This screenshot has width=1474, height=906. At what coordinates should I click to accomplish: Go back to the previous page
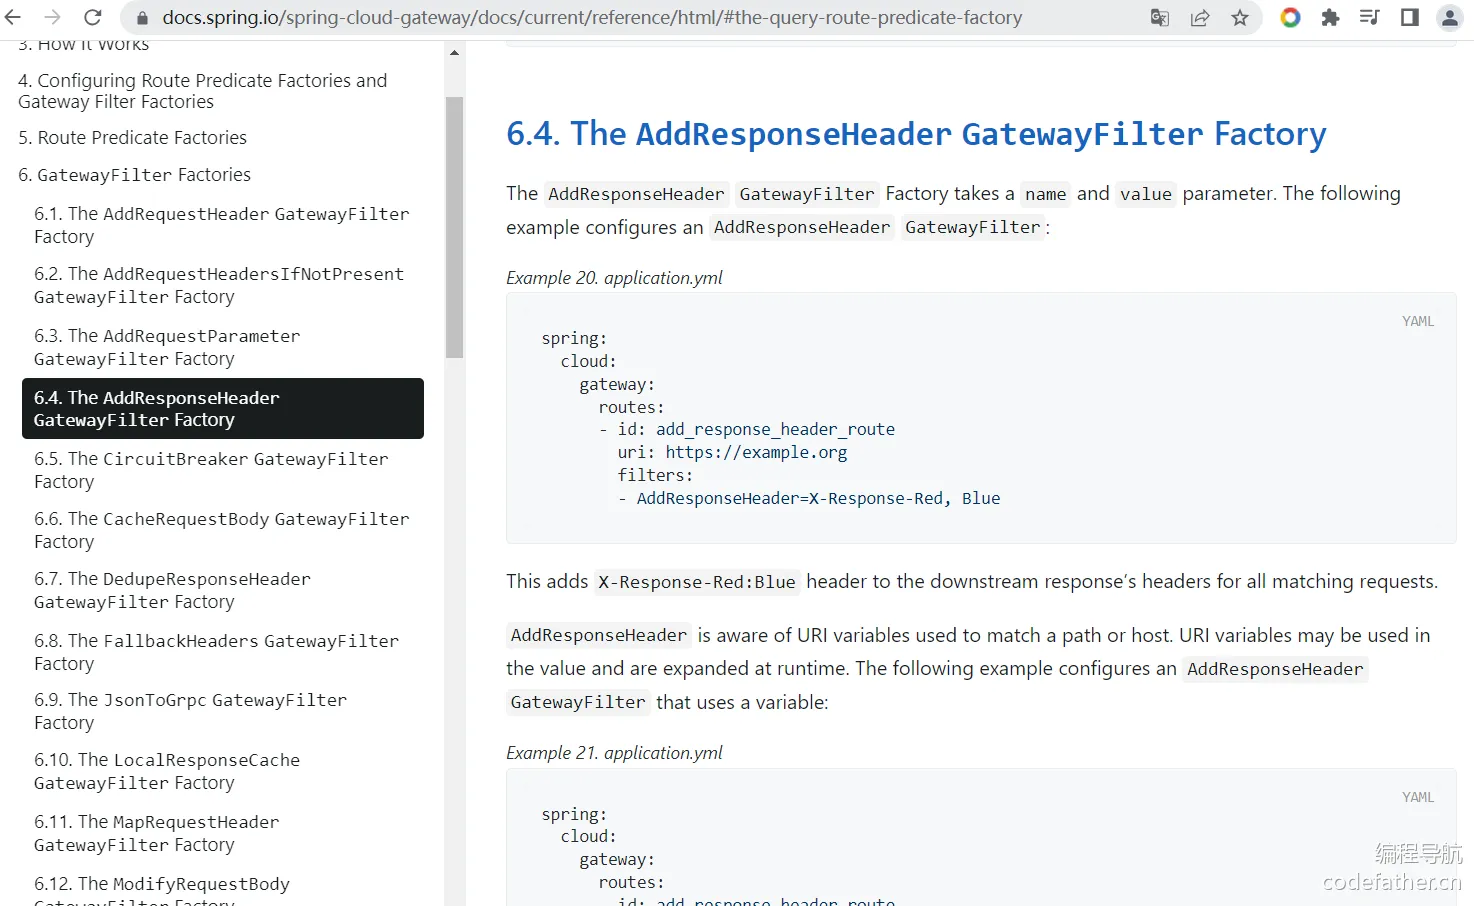pyautogui.click(x=14, y=17)
